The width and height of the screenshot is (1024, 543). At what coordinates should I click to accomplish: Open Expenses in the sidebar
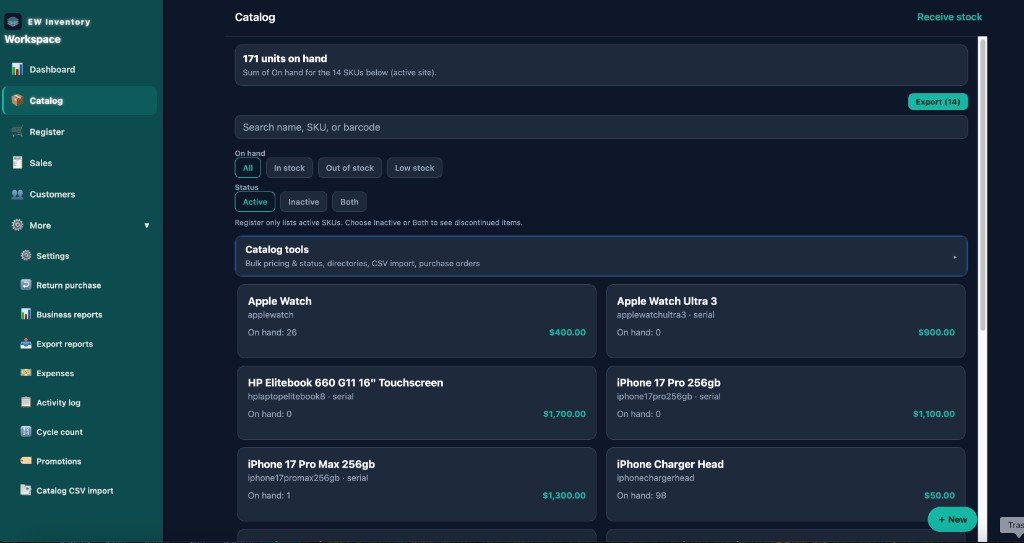55,374
